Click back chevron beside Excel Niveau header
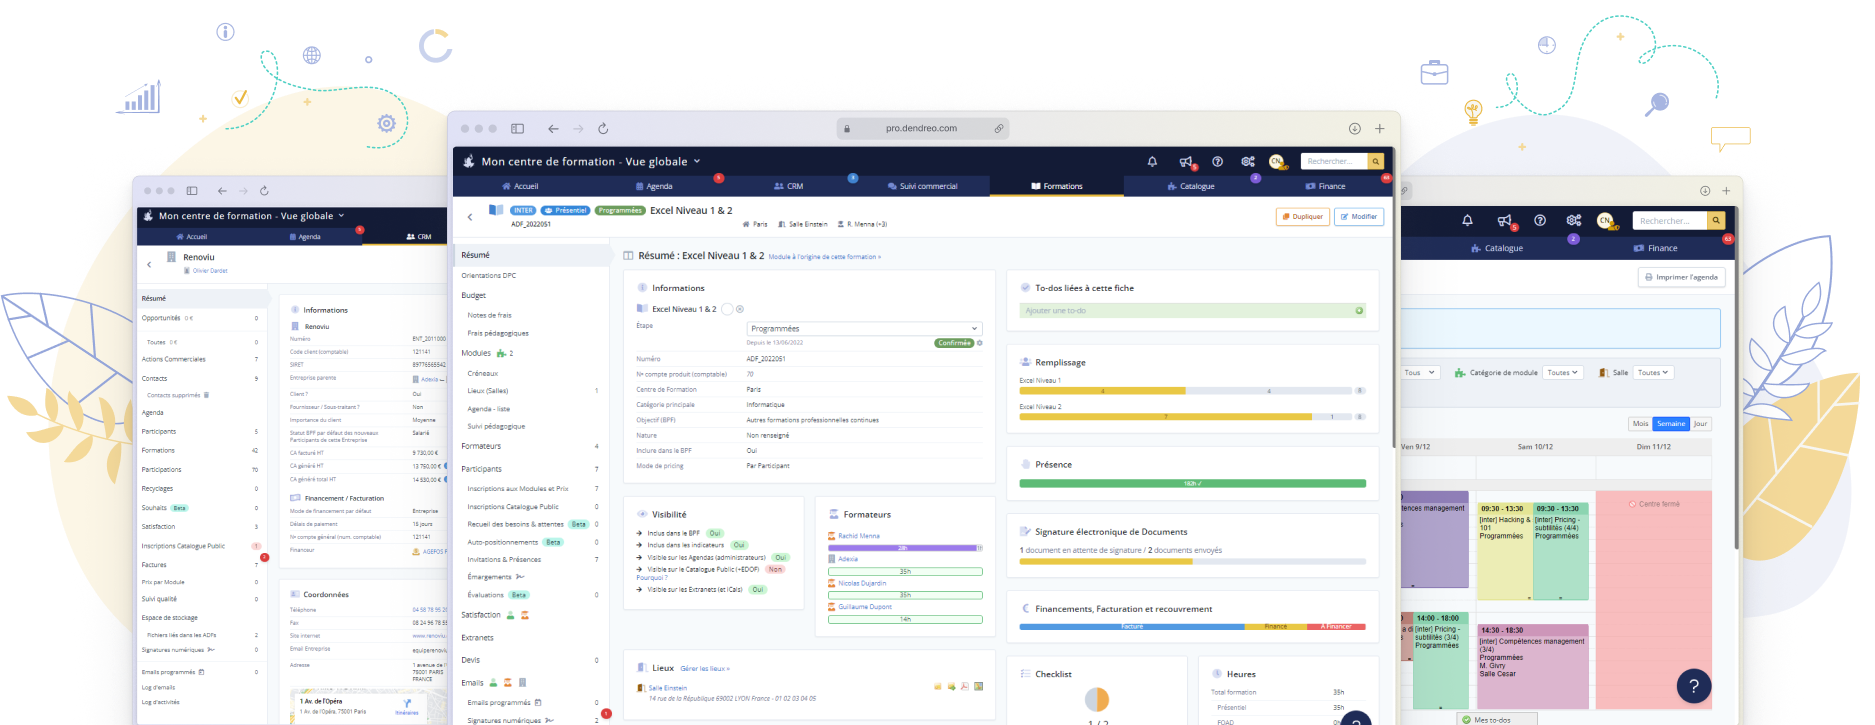Image resolution: width=1875 pixels, height=725 pixels. [x=470, y=216]
